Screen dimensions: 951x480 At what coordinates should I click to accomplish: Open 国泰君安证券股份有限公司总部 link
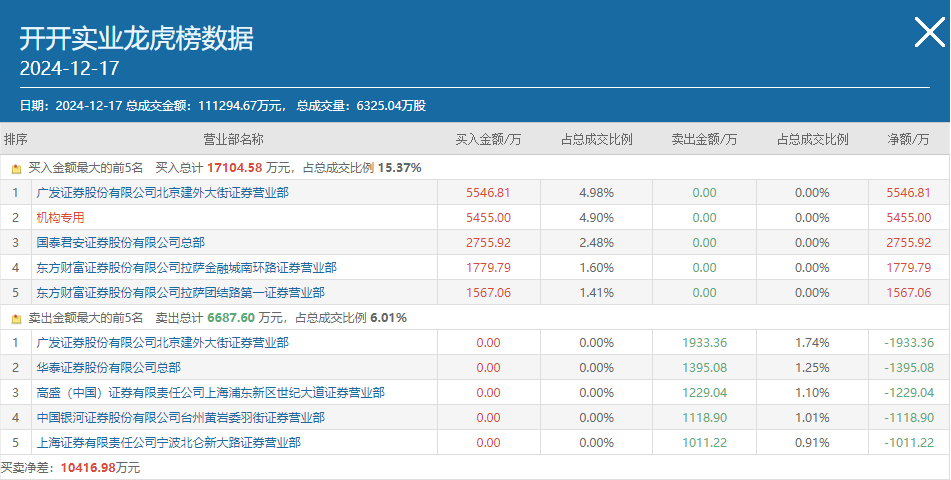(121, 243)
